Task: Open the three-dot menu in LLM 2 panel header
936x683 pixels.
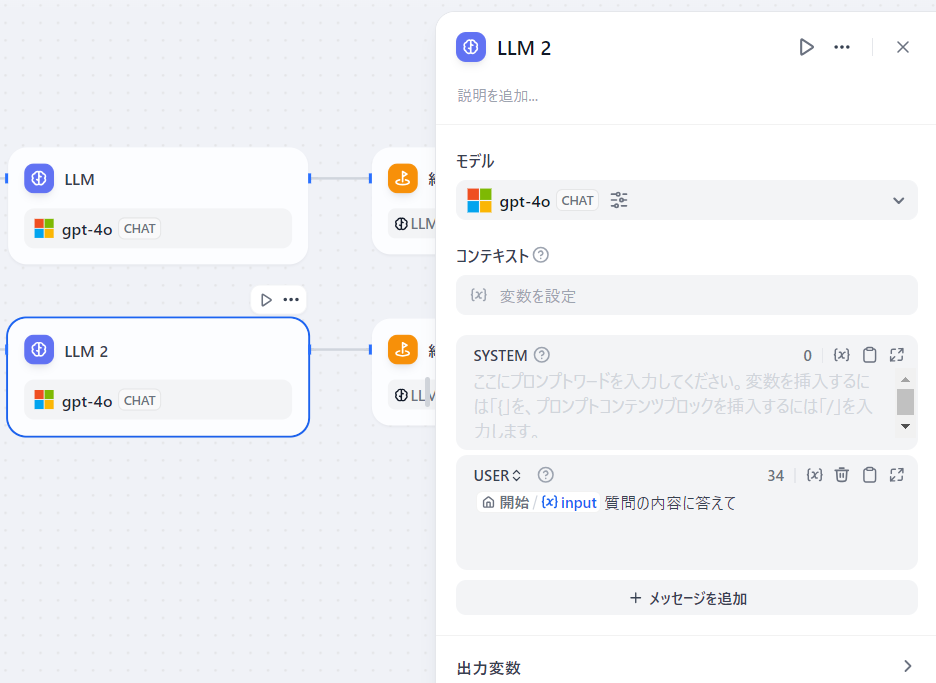Action: tap(842, 47)
